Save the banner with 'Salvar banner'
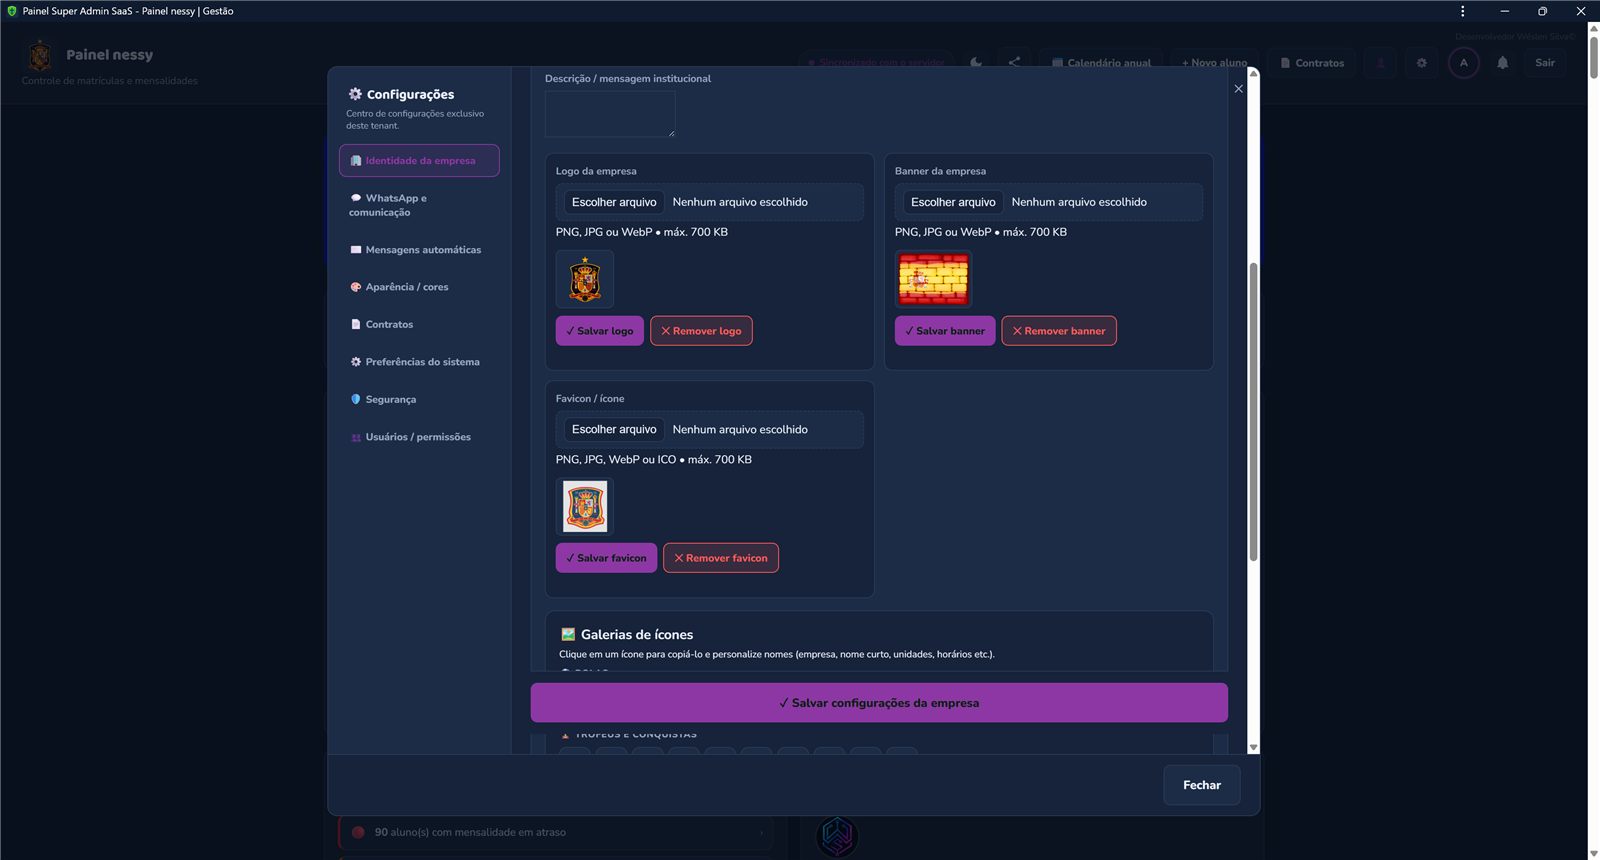The height and width of the screenshot is (860, 1600). coord(945,331)
